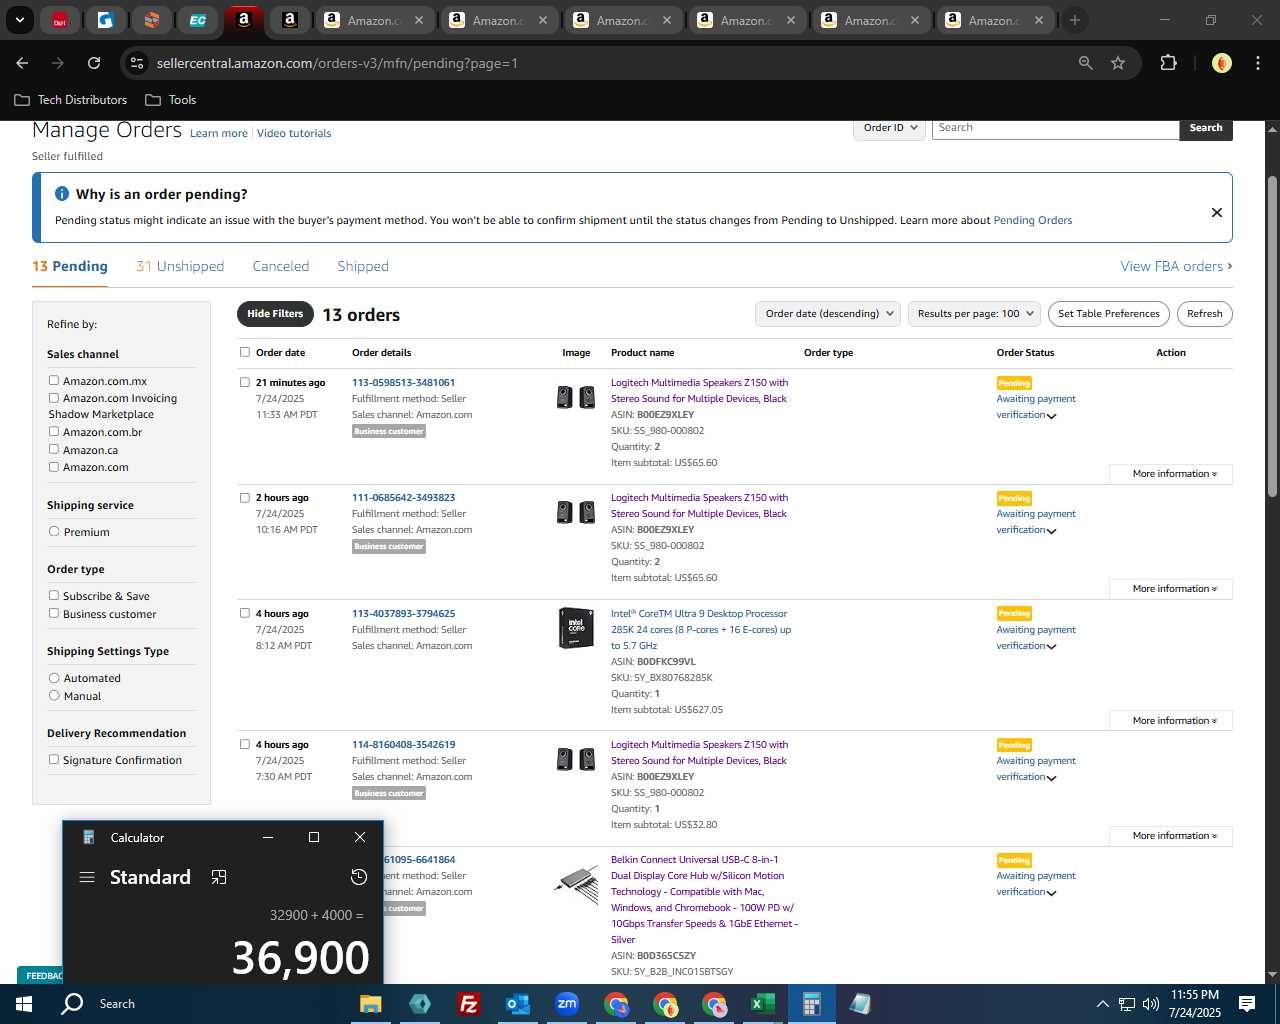Screen dimensions: 1280x1024
Task: Open the Chrome three-dot menu
Action: (1256, 63)
